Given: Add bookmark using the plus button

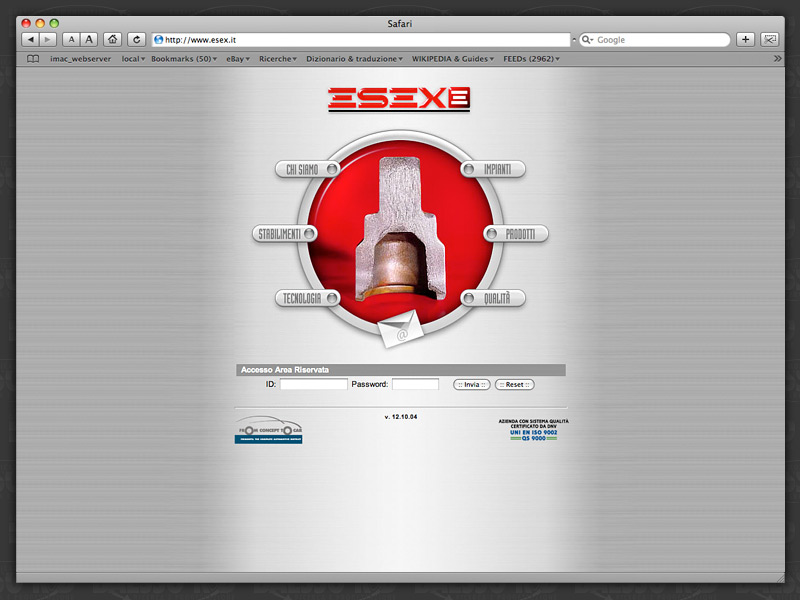Looking at the screenshot, I should point(745,39).
